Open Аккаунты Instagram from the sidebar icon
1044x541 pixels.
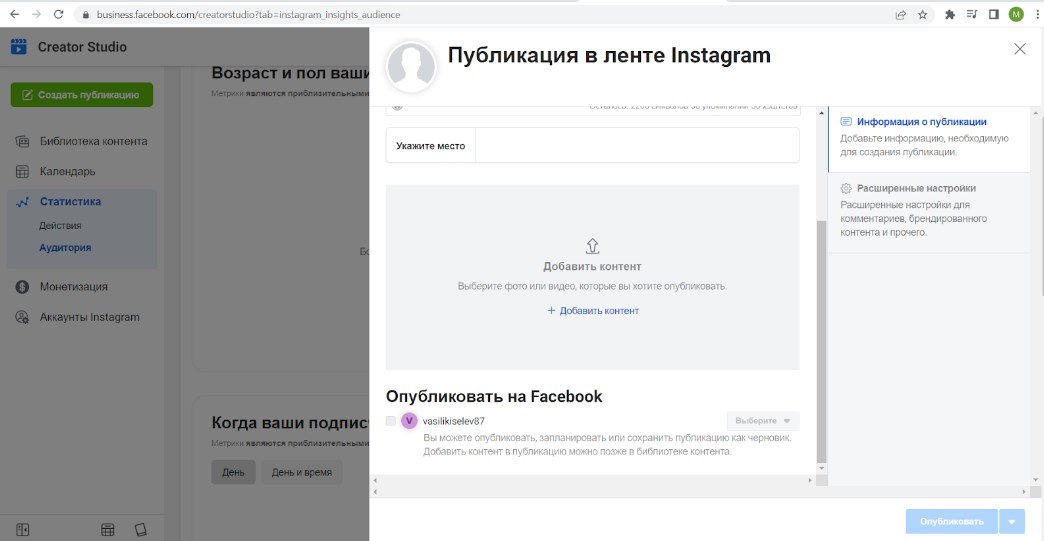click(21, 317)
